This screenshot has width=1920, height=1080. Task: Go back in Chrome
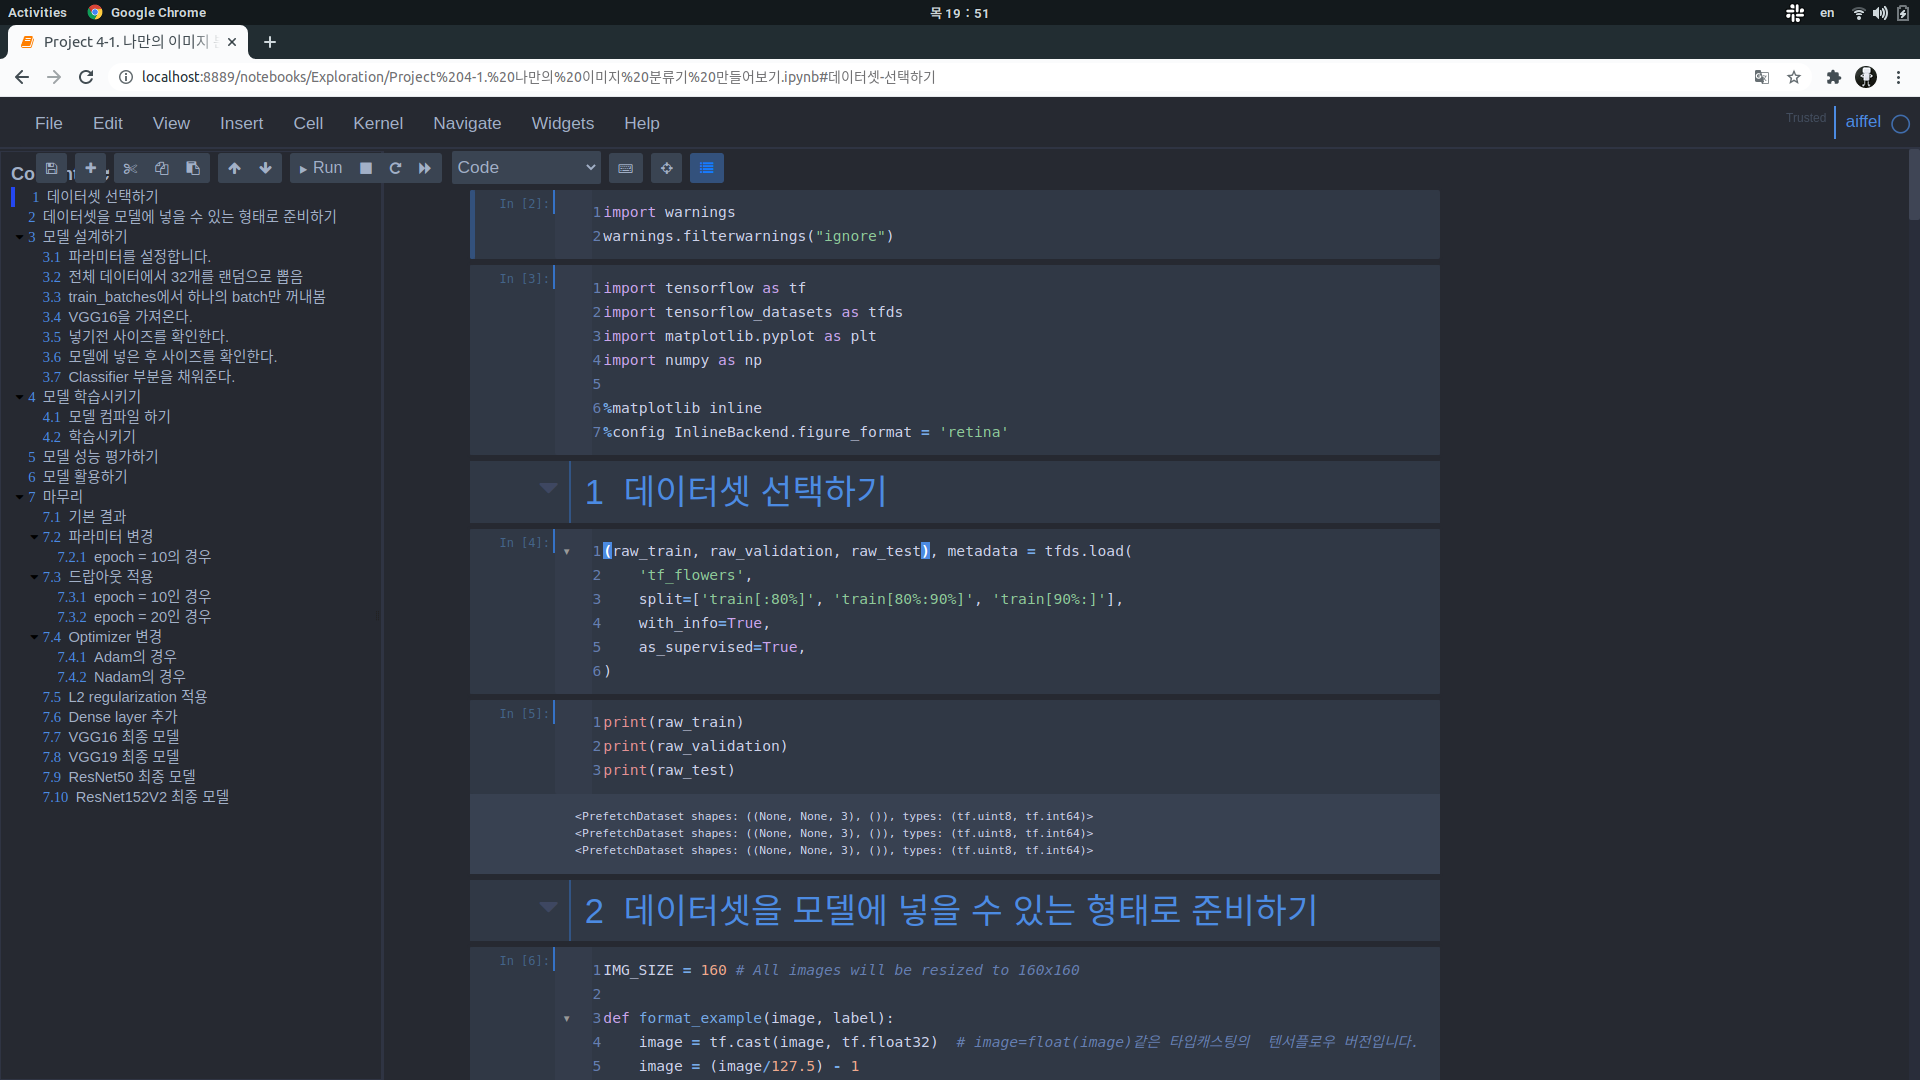point(22,77)
